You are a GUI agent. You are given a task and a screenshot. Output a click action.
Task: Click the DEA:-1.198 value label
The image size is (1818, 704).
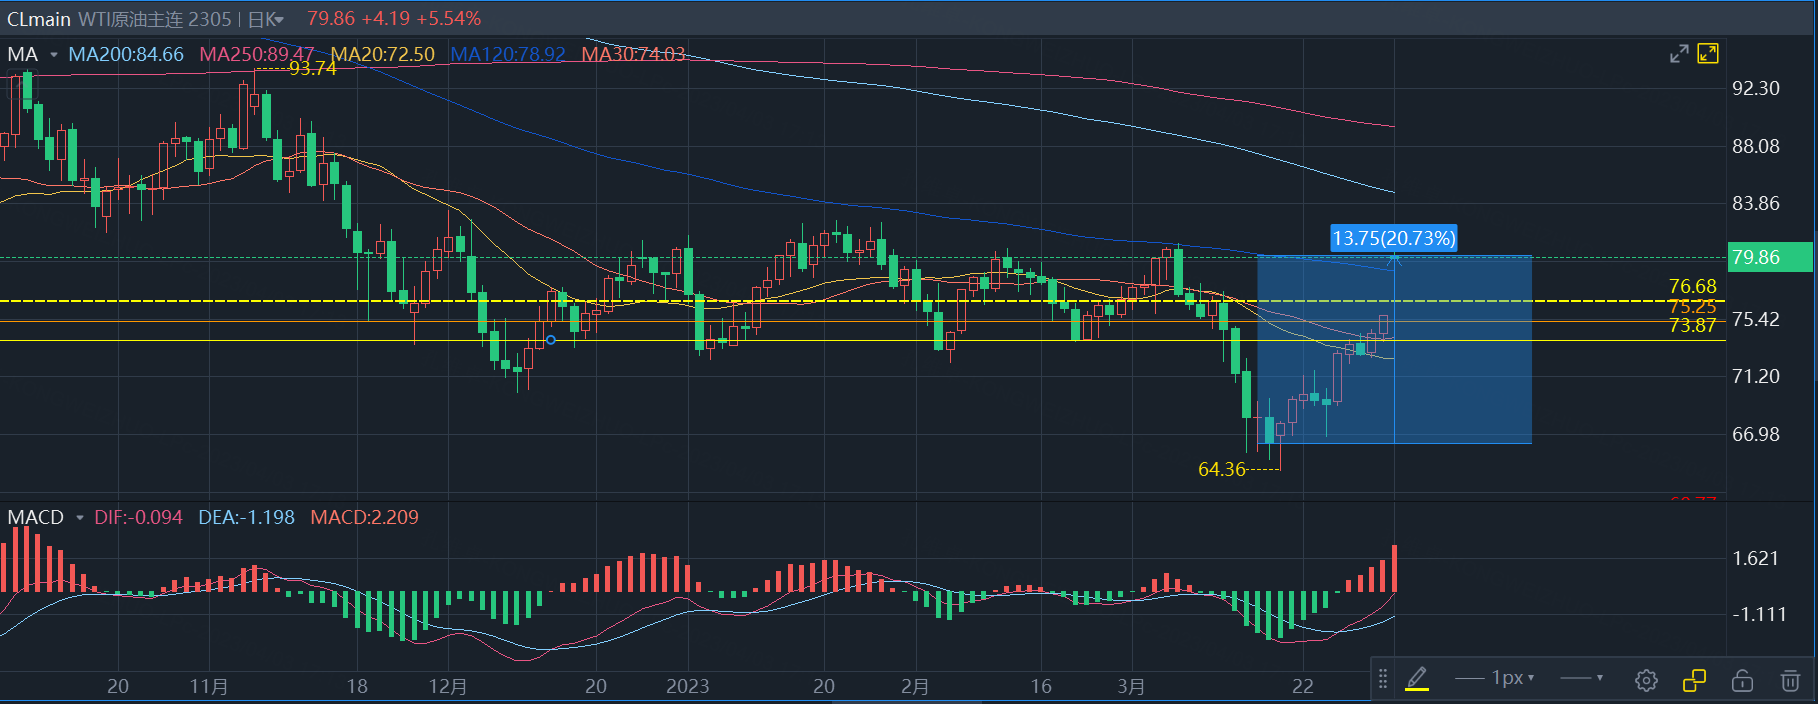pos(247,517)
